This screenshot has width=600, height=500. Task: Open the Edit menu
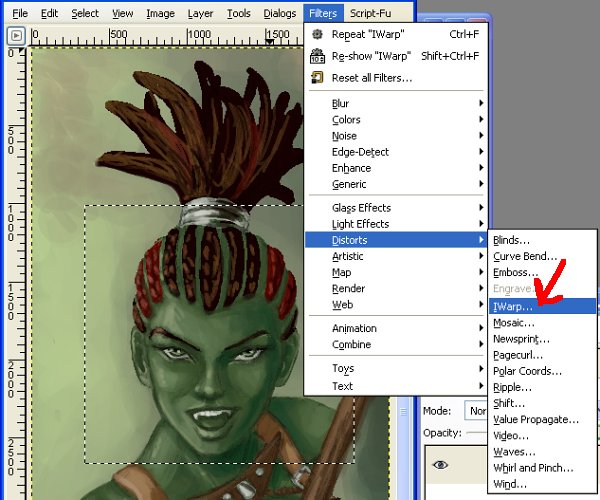(x=49, y=13)
